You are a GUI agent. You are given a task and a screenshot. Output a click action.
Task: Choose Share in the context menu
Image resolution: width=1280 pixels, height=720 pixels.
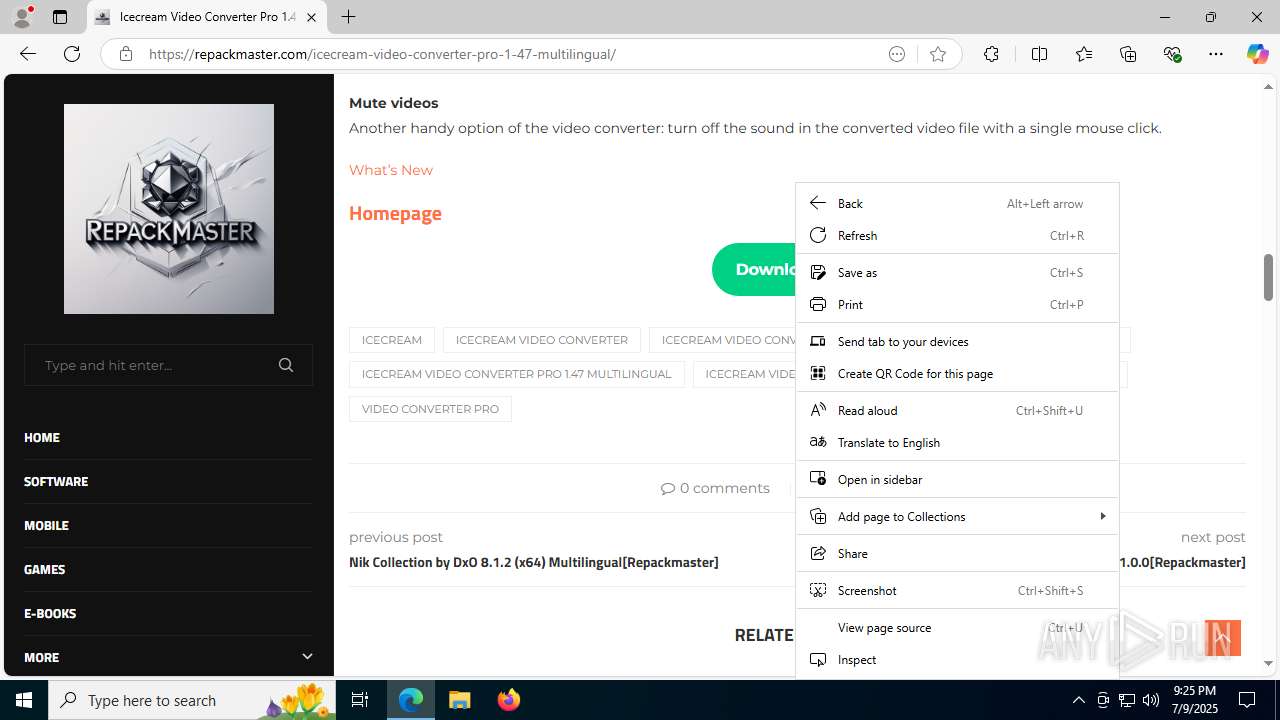(957, 553)
